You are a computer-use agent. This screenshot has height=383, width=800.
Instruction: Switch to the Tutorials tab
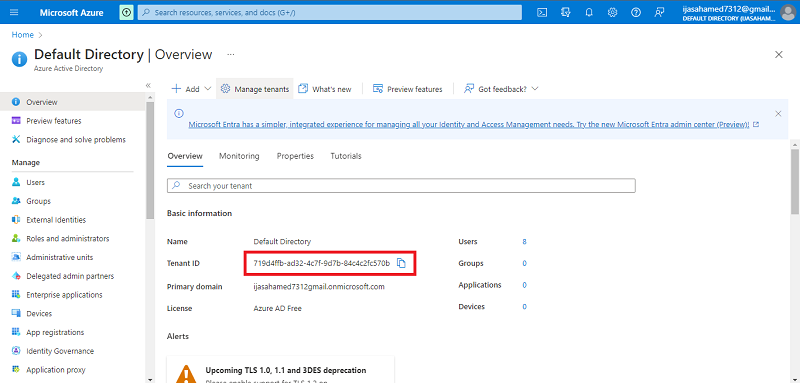pyautogui.click(x=346, y=156)
